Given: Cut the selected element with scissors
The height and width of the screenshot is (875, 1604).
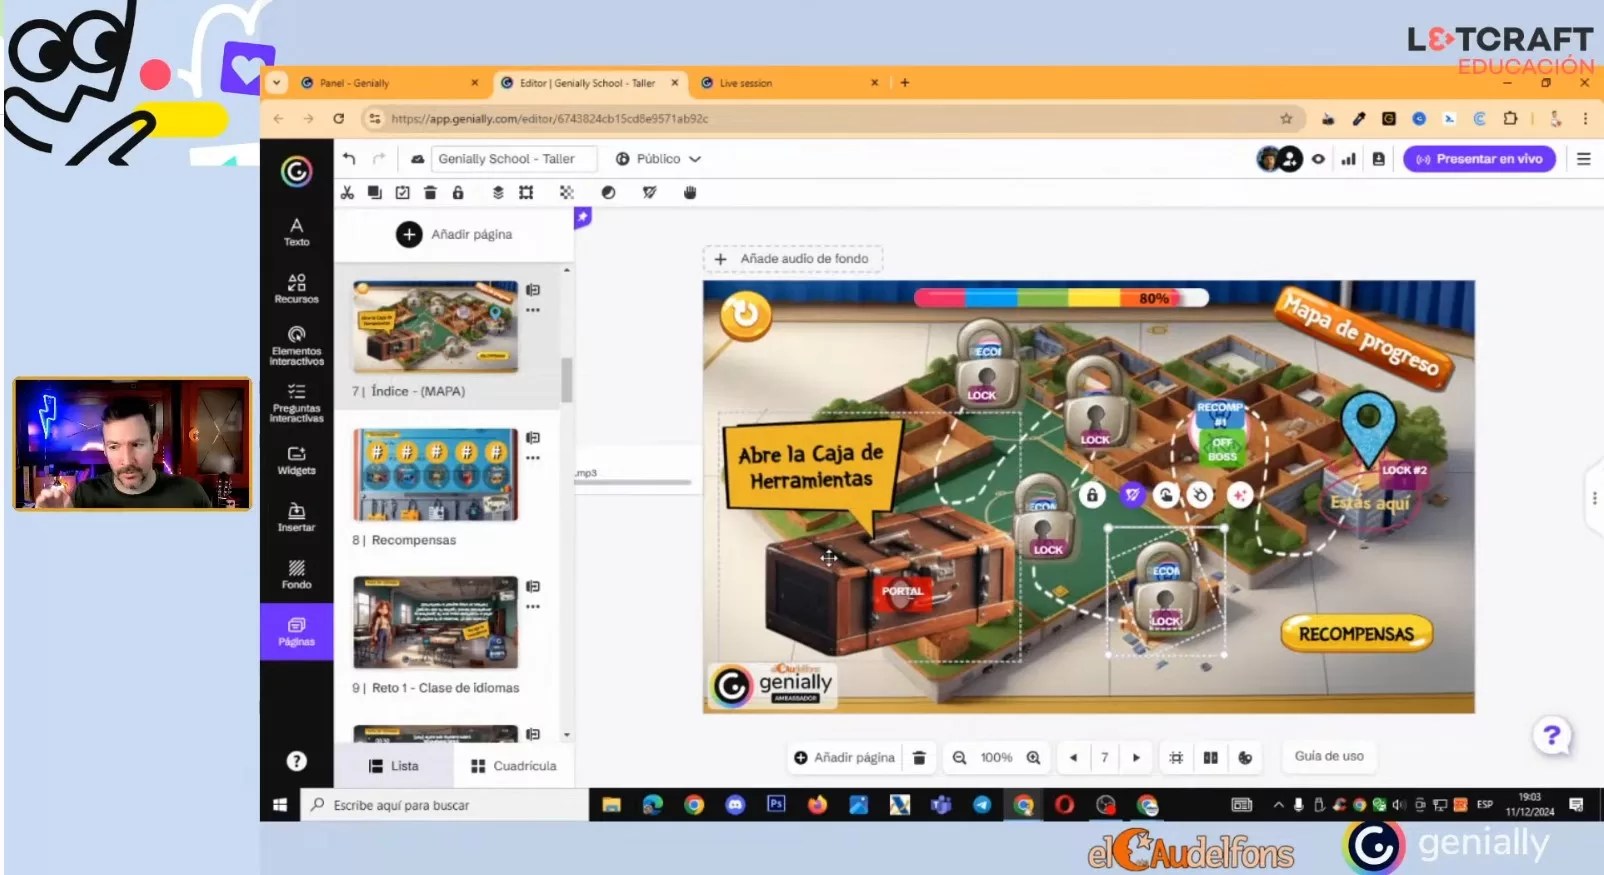Looking at the screenshot, I should [x=347, y=192].
